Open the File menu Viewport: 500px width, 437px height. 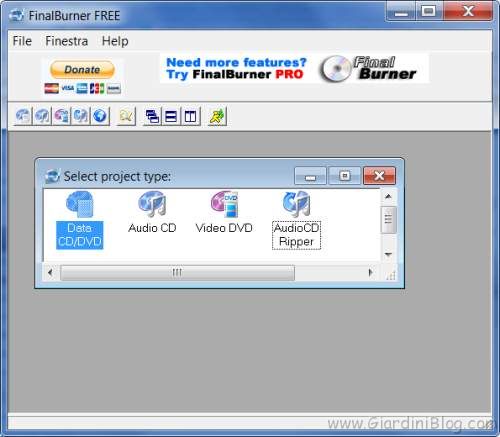tap(22, 41)
